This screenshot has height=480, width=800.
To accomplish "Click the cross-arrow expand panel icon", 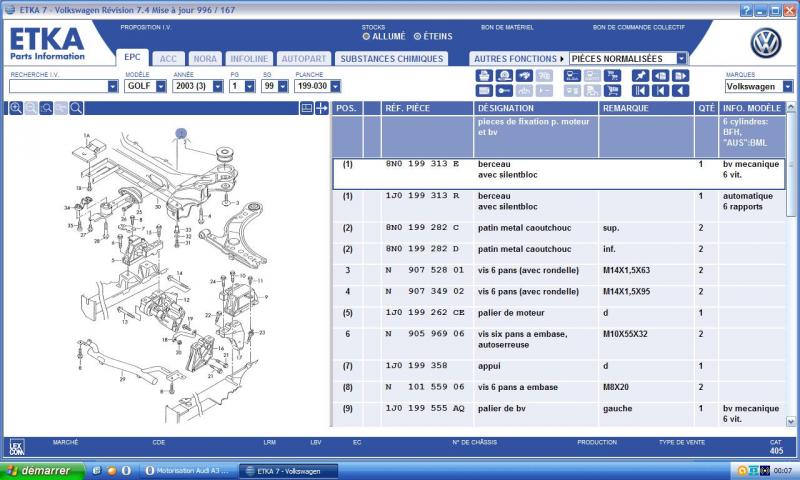I will pos(321,108).
